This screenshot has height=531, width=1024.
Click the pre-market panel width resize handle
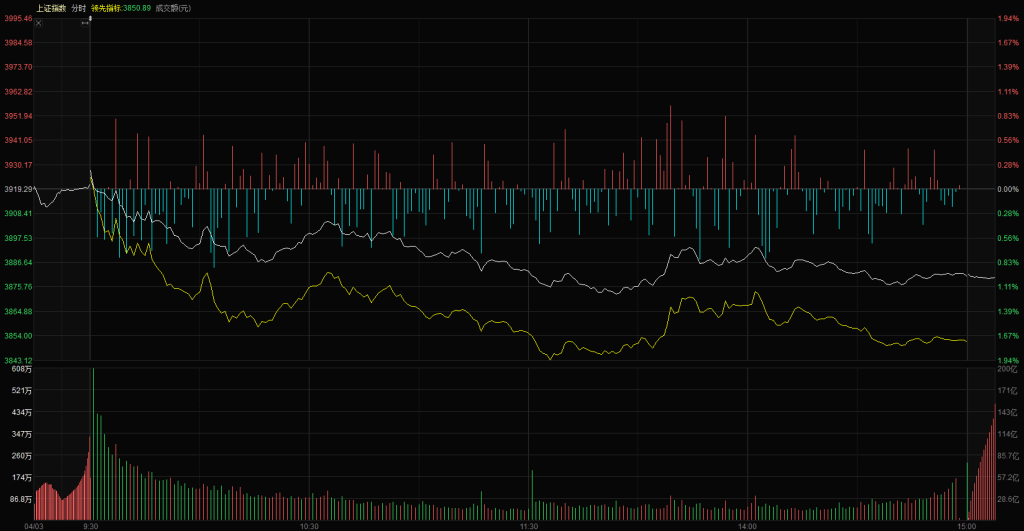(x=85, y=22)
